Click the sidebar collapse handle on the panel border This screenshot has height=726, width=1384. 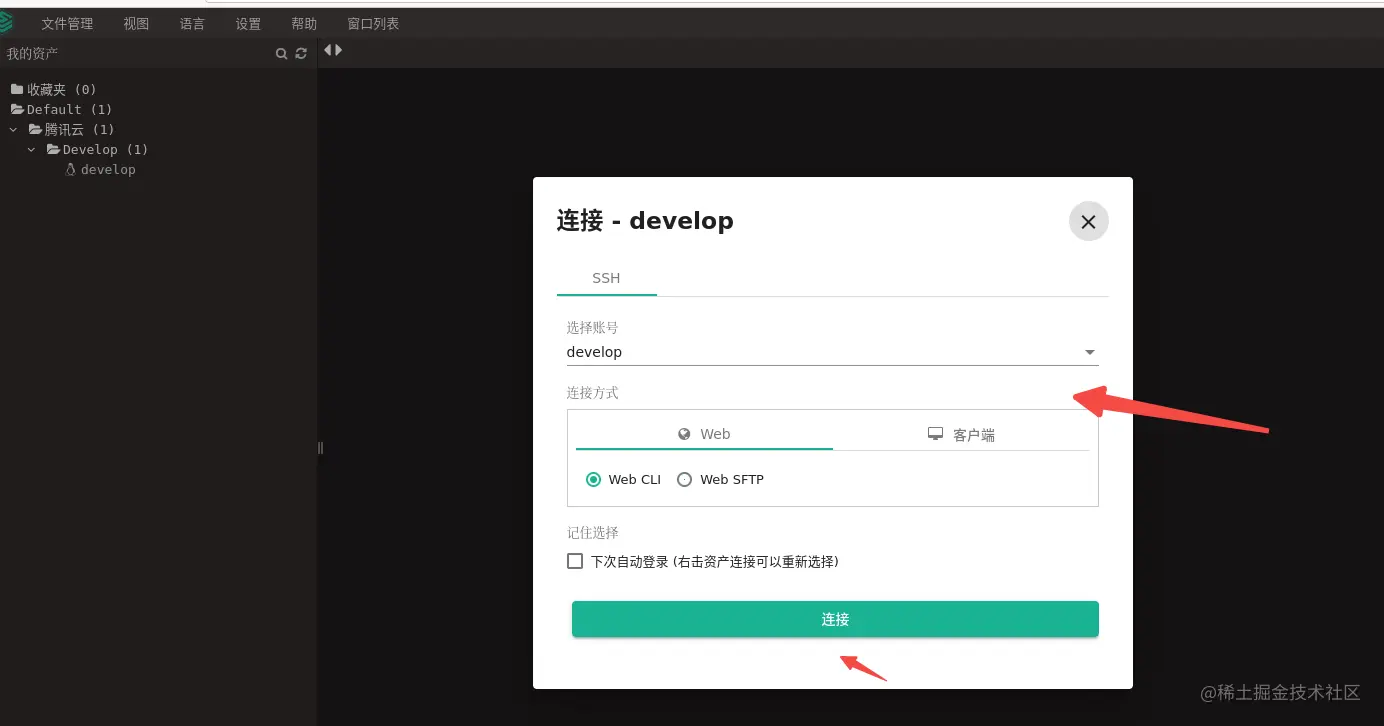coord(320,448)
